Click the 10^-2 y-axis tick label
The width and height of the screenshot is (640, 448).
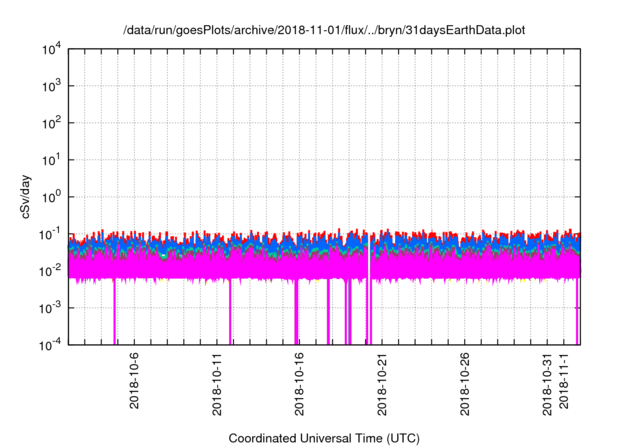(x=51, y=271)
